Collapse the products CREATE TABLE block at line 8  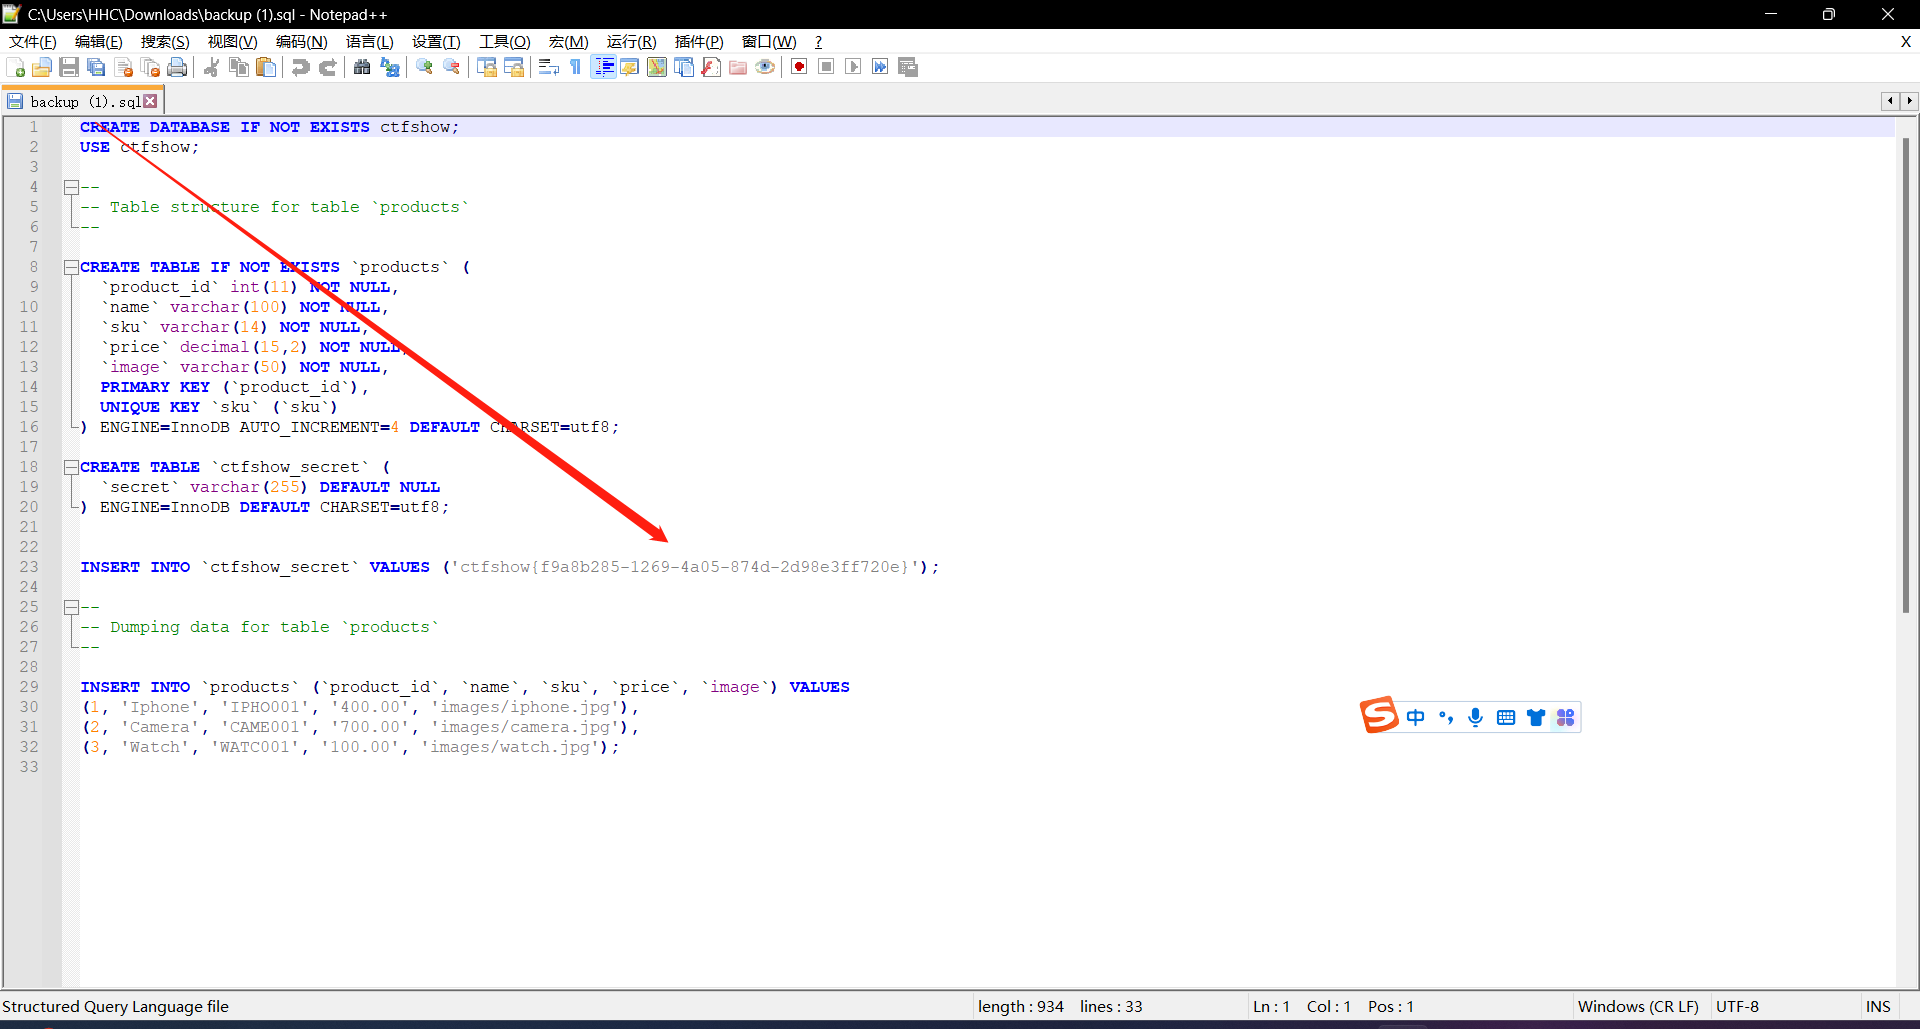pos(71,267)
